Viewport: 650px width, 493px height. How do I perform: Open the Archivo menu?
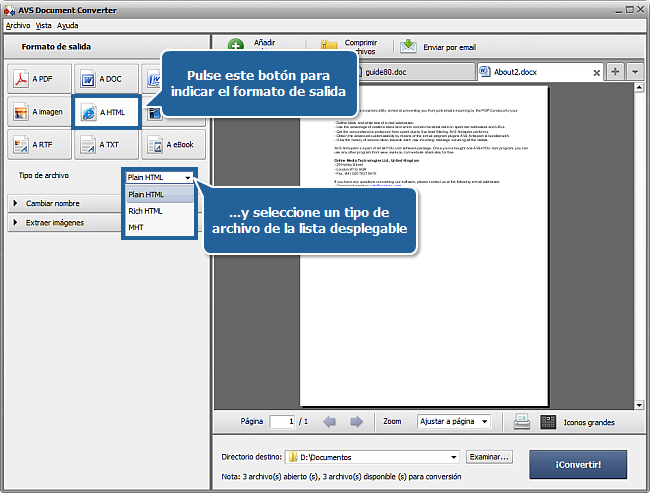coord(18,26)
